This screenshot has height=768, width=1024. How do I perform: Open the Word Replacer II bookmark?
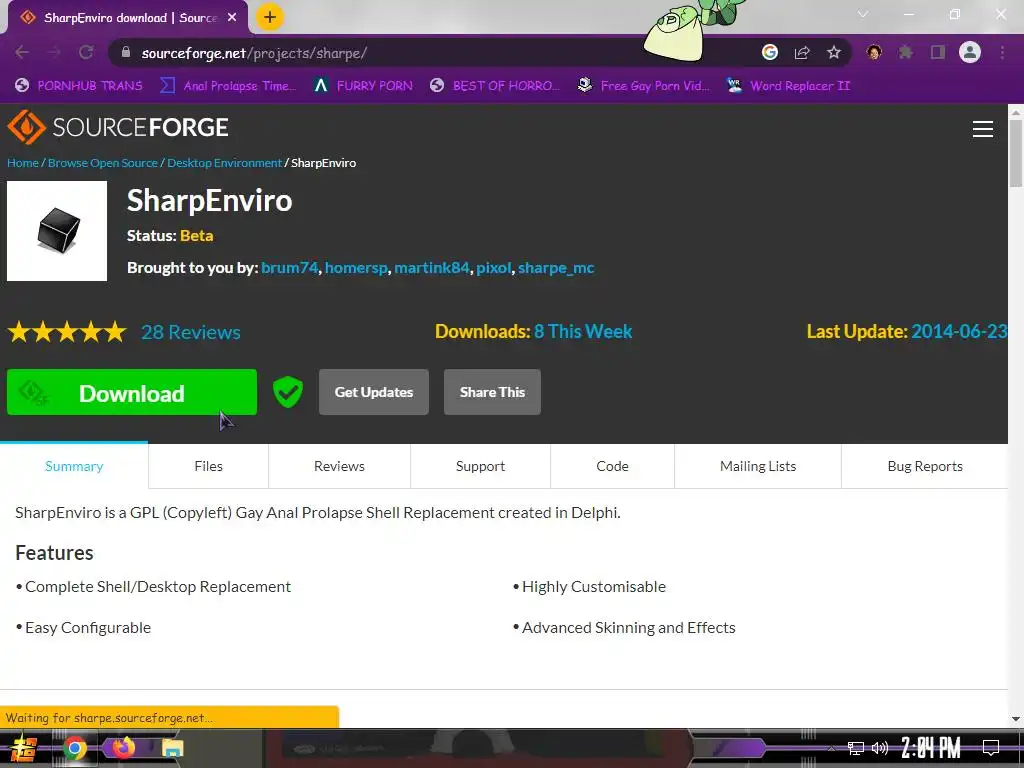(x=788, y=86)
